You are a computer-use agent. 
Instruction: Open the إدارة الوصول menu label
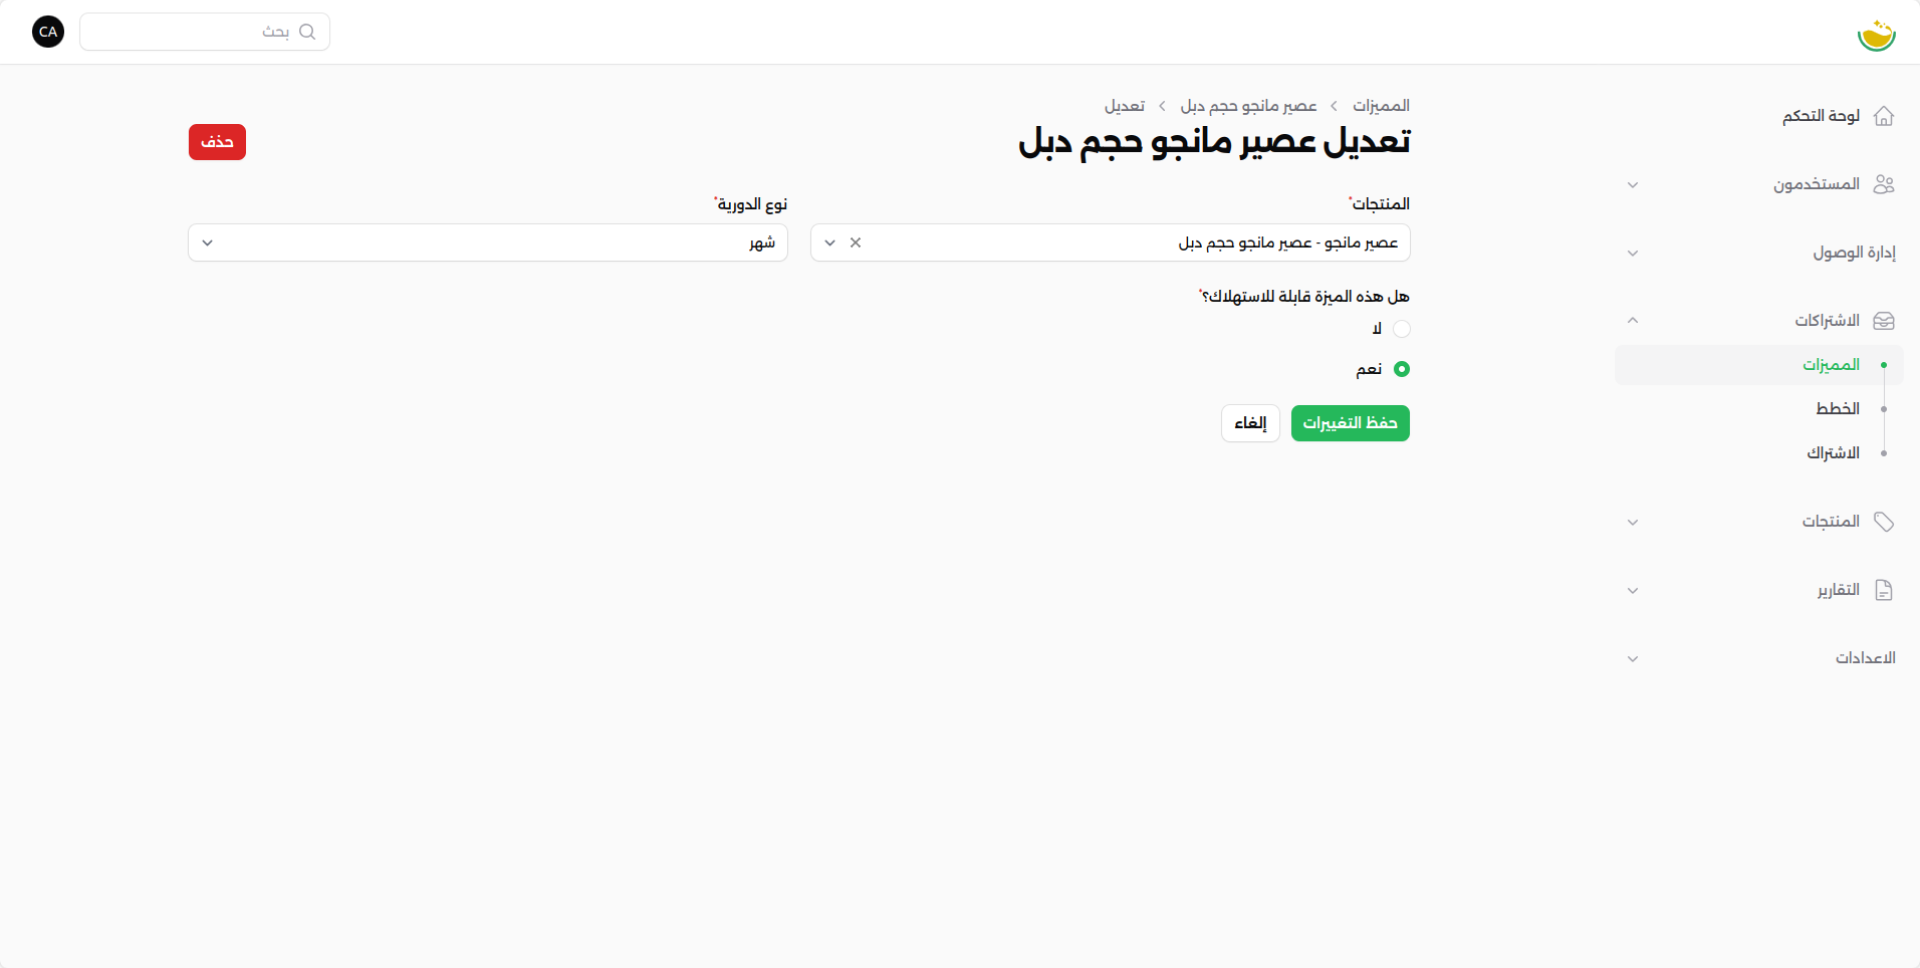coord(1854,253)
